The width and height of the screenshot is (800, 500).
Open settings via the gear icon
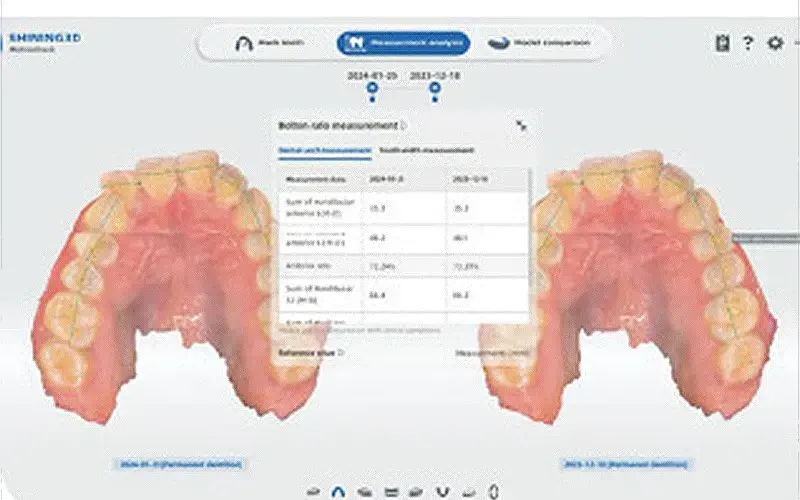point(774,43)
